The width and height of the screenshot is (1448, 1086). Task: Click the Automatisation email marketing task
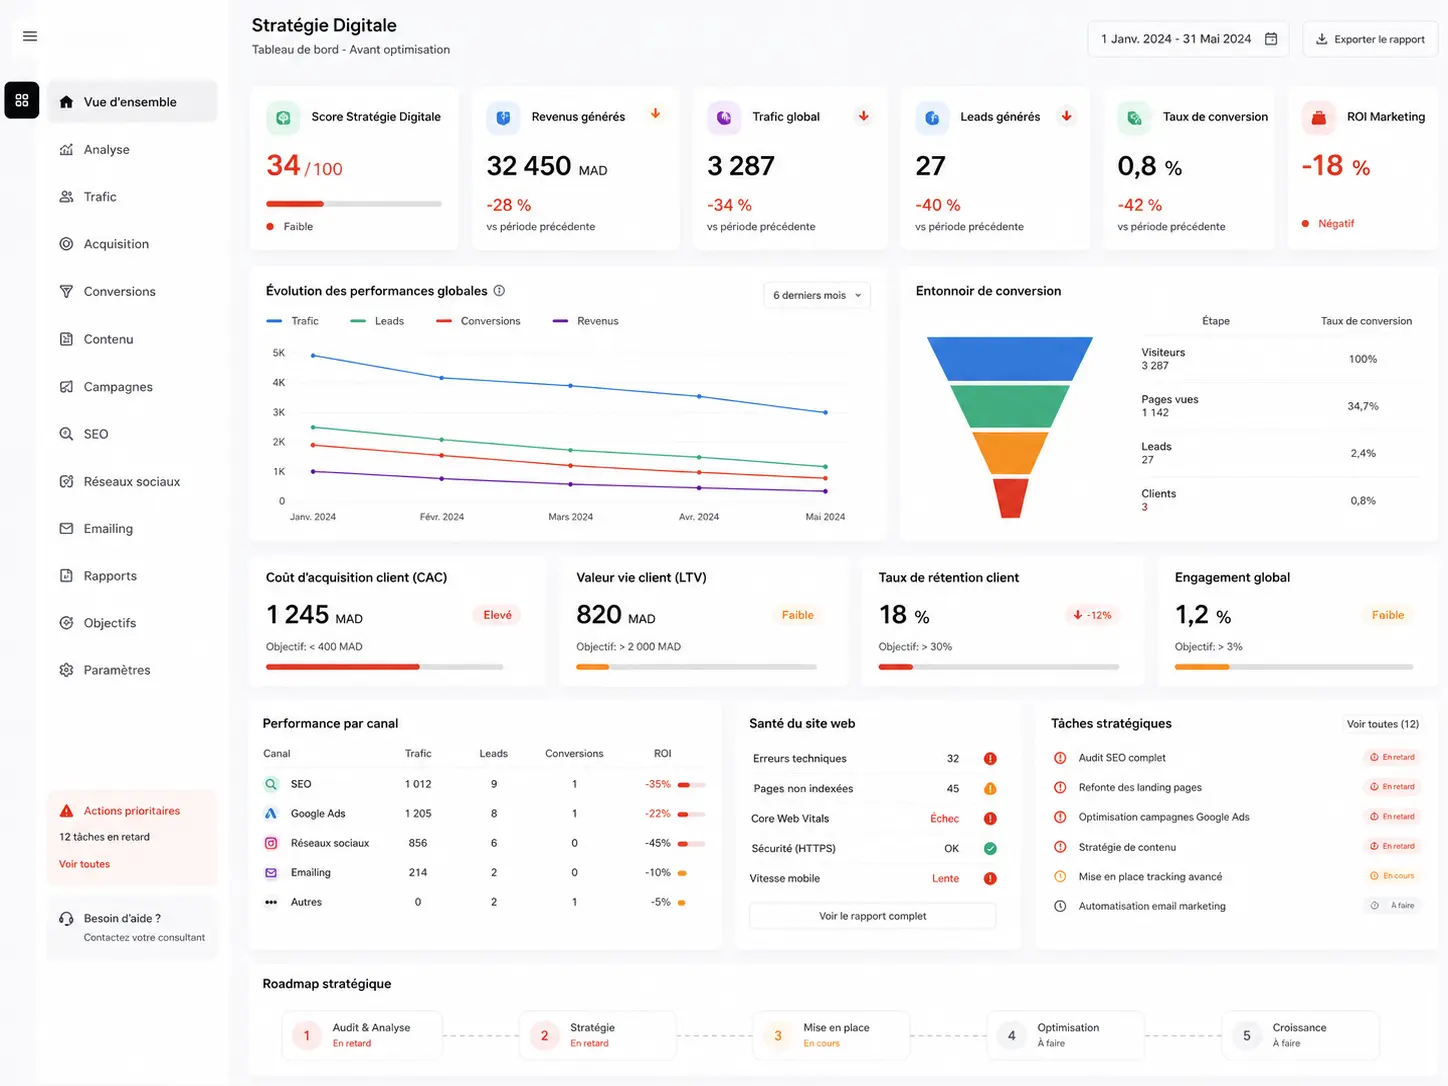[1151, 906]
